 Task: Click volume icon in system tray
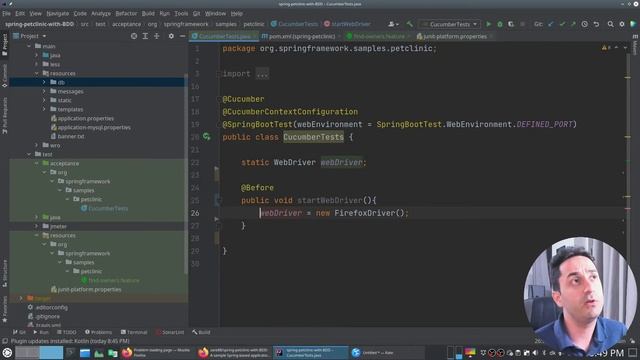[x=535, y=353]
